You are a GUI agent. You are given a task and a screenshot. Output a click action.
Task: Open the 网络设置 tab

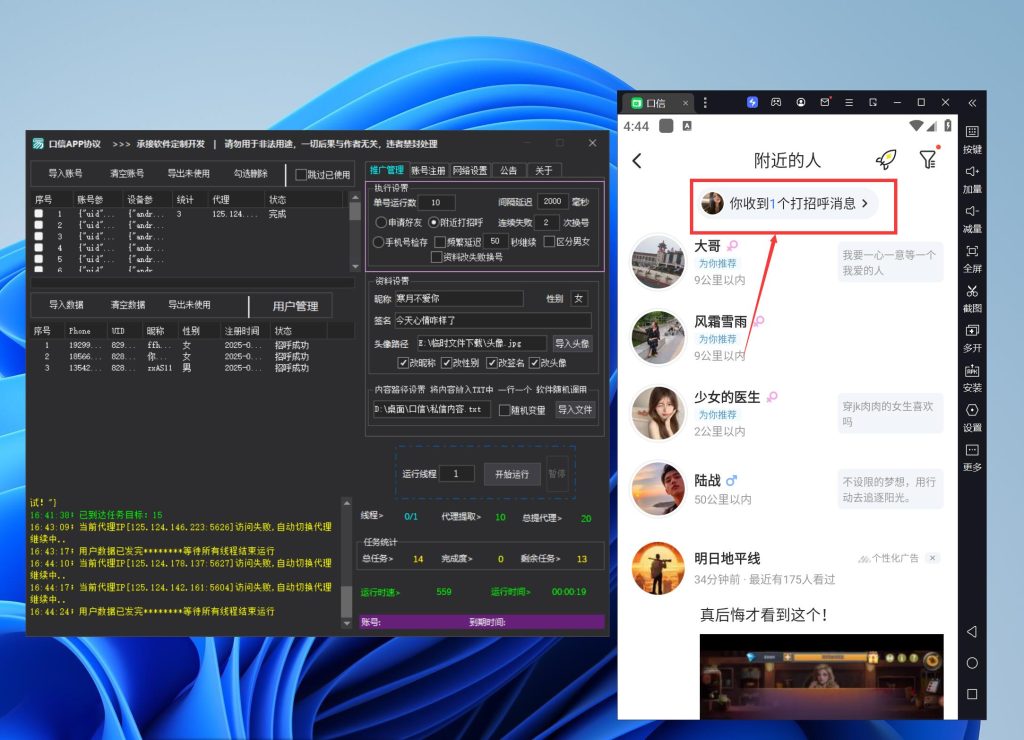(469, 170)
